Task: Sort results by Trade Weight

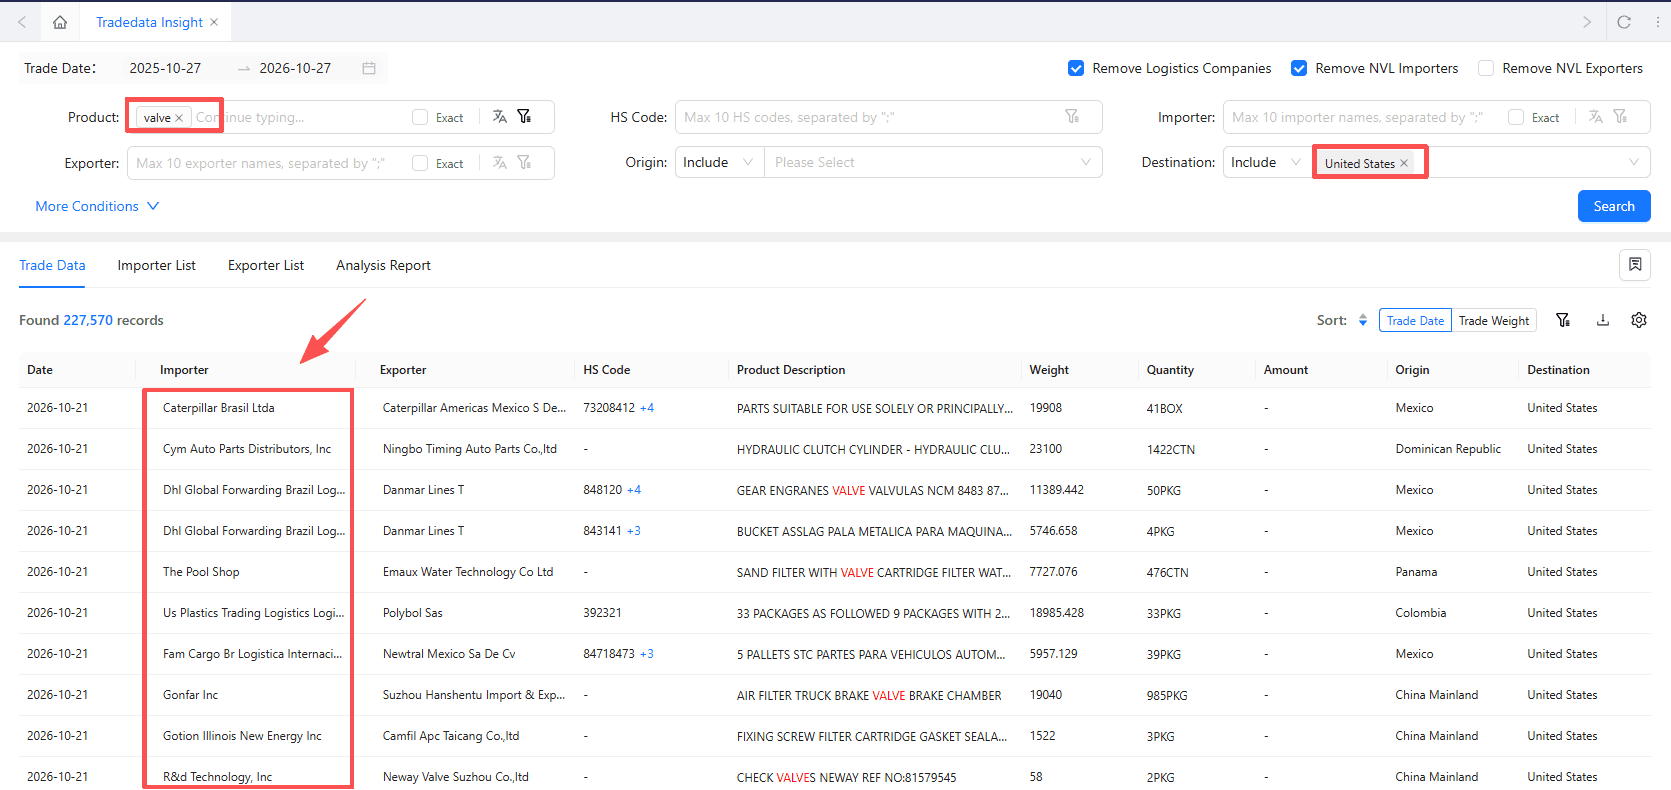Action: (x=1494, y=320)
